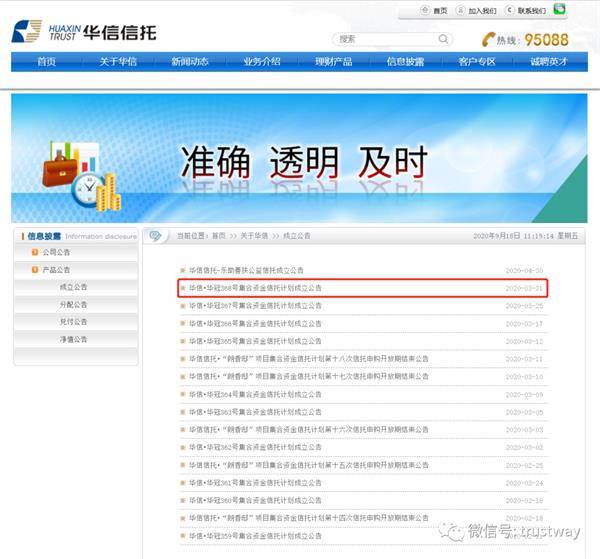Open the 诚聘英才 navigation menu
Image resolution: width=600 pixels, height=559 pixels.
(548, 62)
